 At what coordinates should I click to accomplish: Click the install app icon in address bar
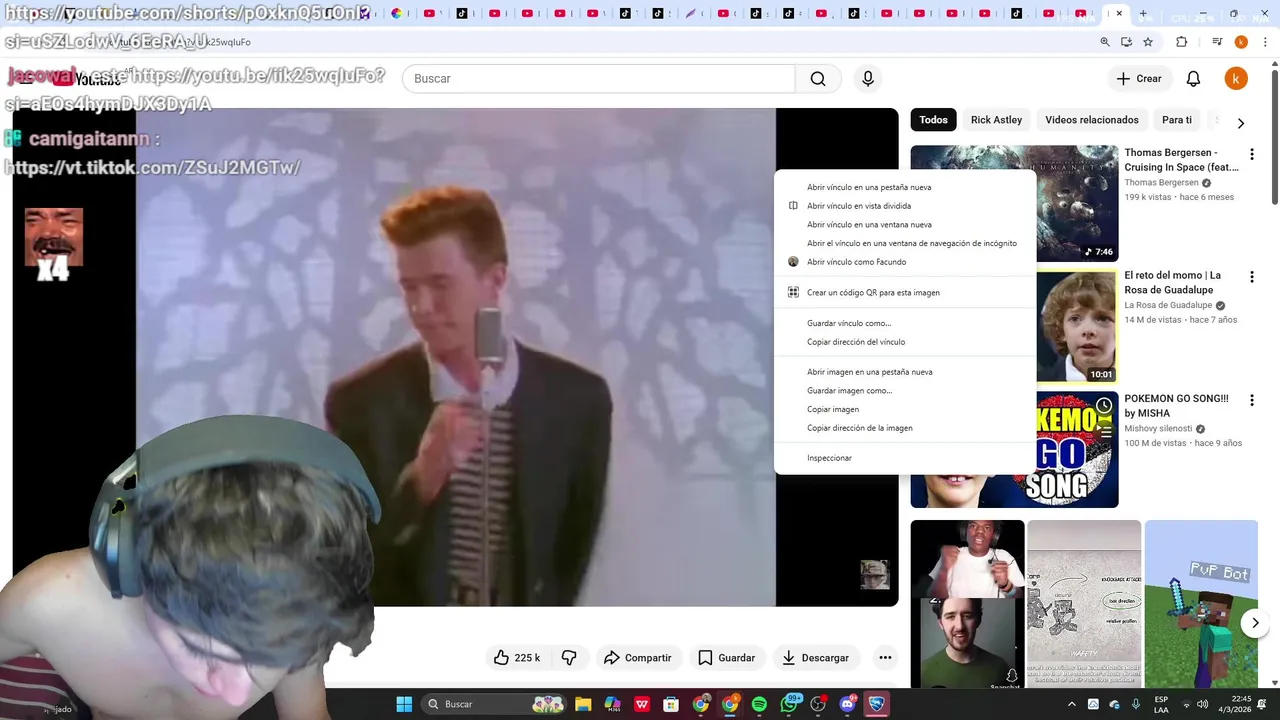click(1127, 42)
